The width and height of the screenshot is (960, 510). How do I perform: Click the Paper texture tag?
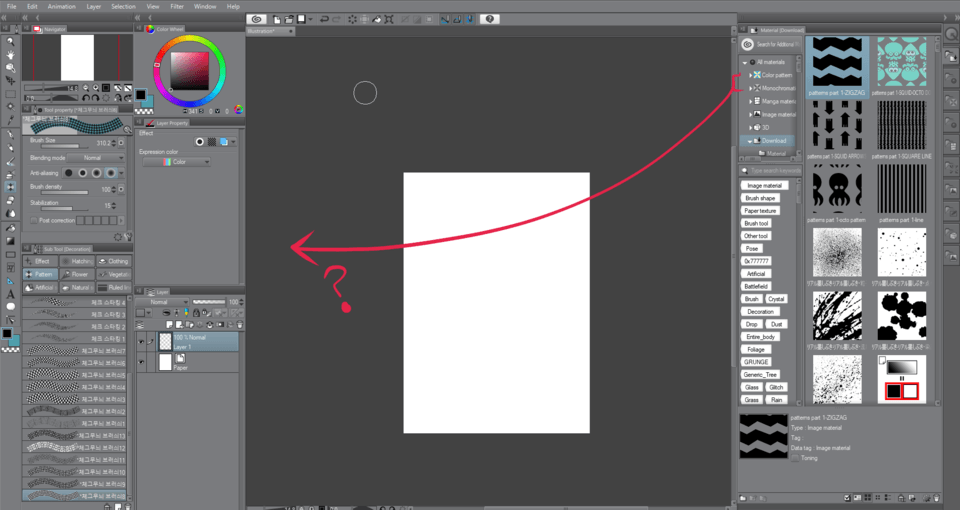point(760,211)
